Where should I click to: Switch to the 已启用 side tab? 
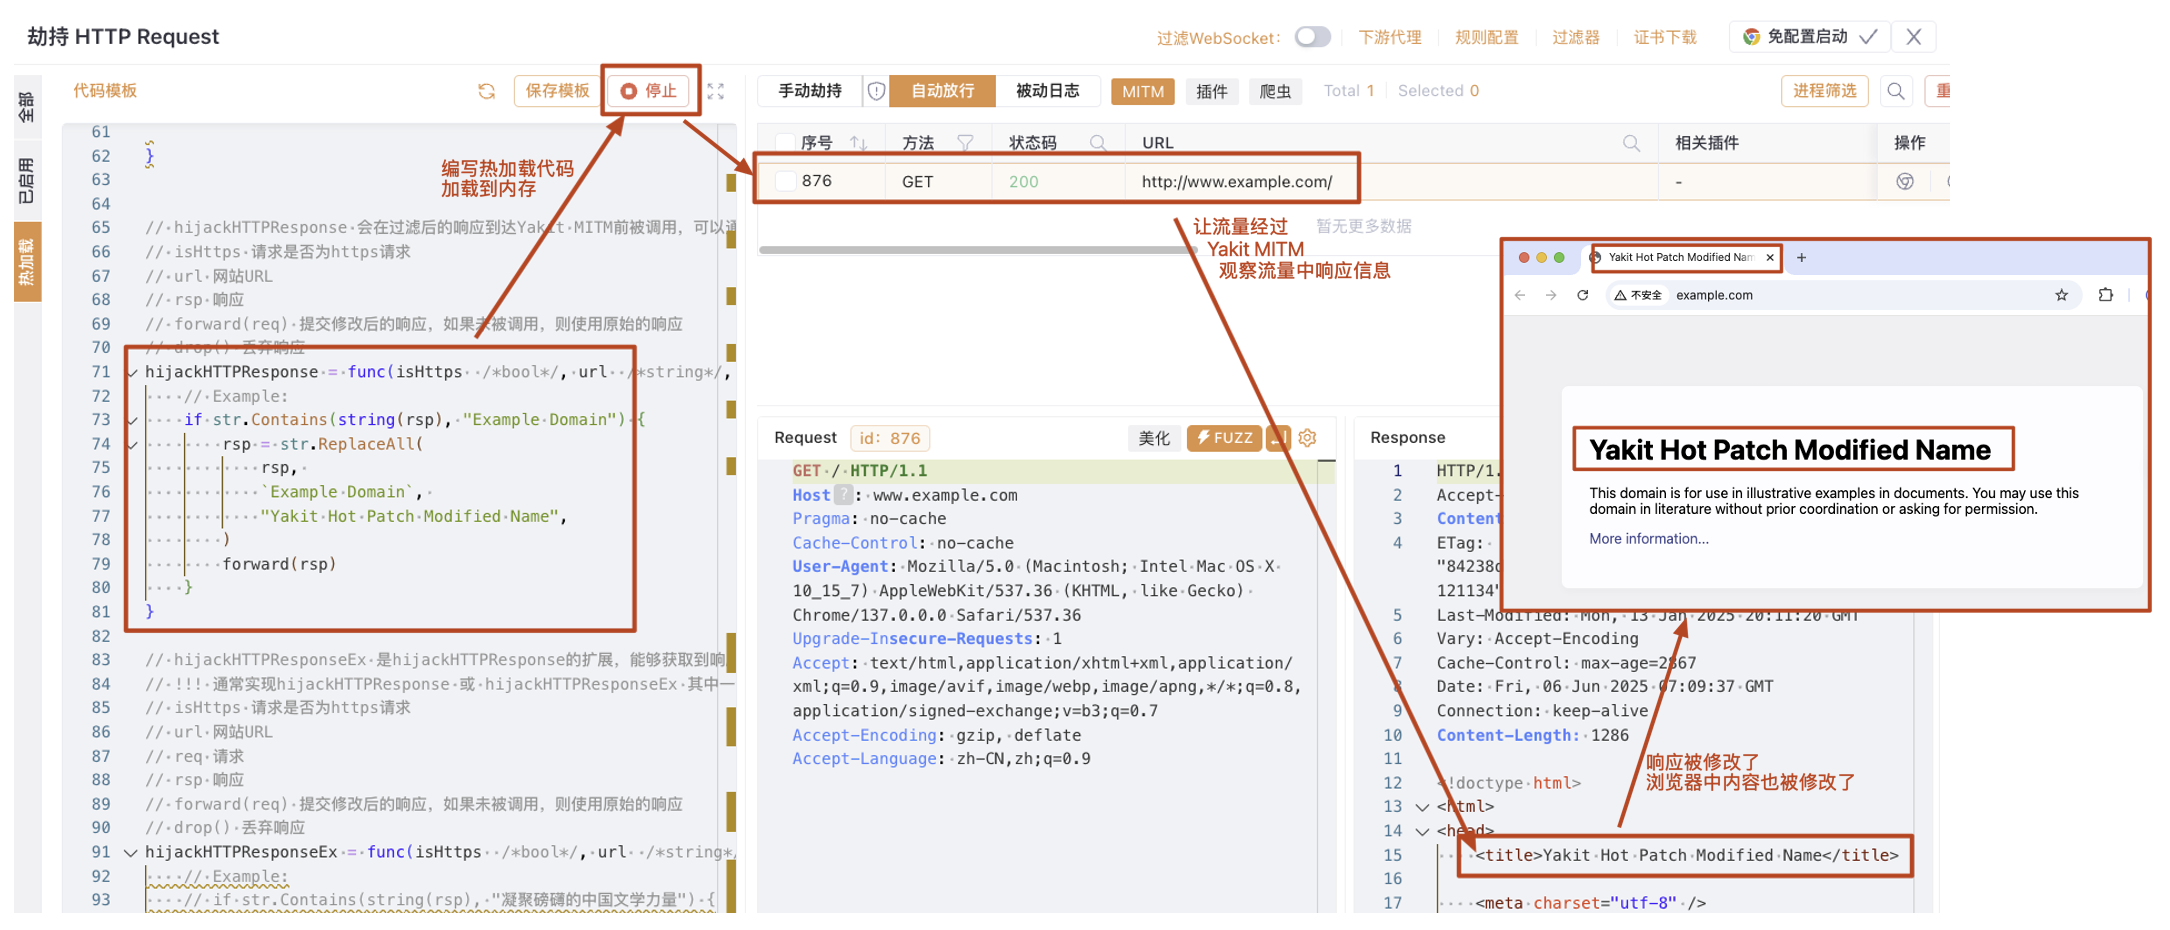(x=27, y=180)
